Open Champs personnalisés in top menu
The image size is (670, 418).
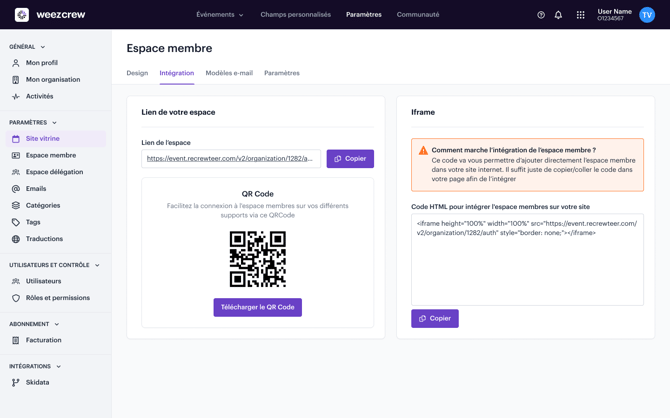(295, 15)
